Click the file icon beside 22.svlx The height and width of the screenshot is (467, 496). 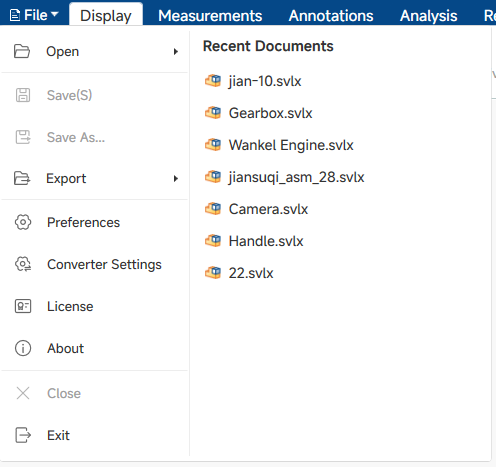click(213, 273)
